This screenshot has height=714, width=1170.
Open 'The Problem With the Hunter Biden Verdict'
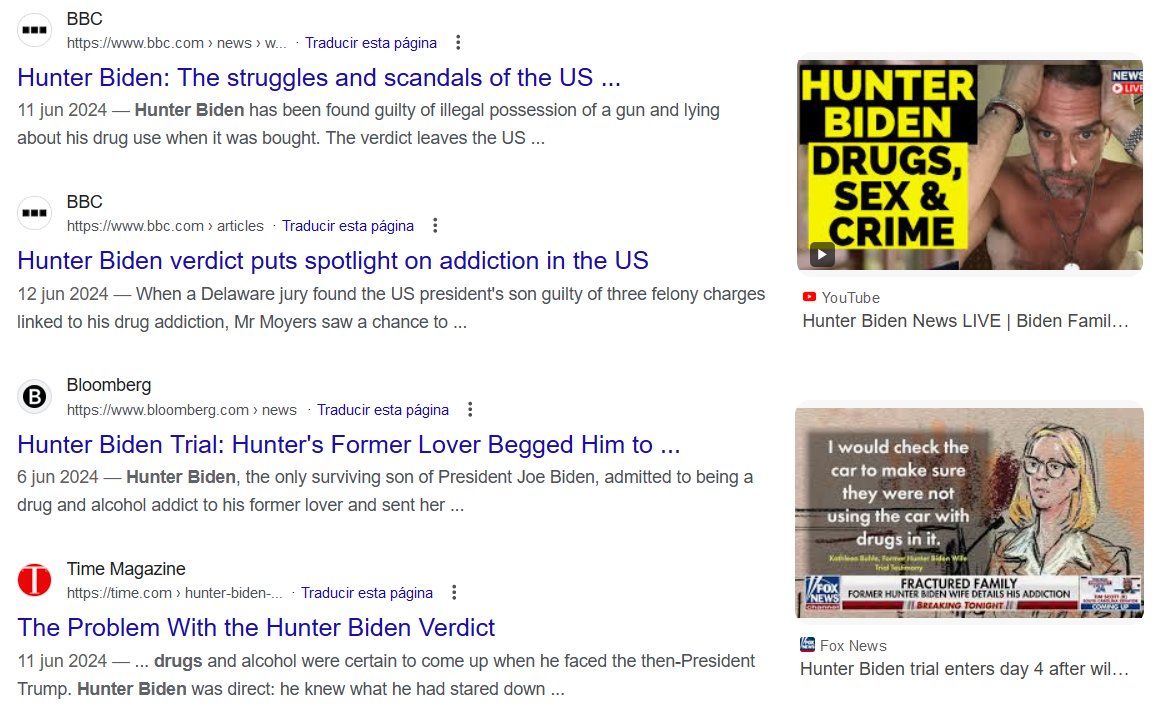pos(256,627)
